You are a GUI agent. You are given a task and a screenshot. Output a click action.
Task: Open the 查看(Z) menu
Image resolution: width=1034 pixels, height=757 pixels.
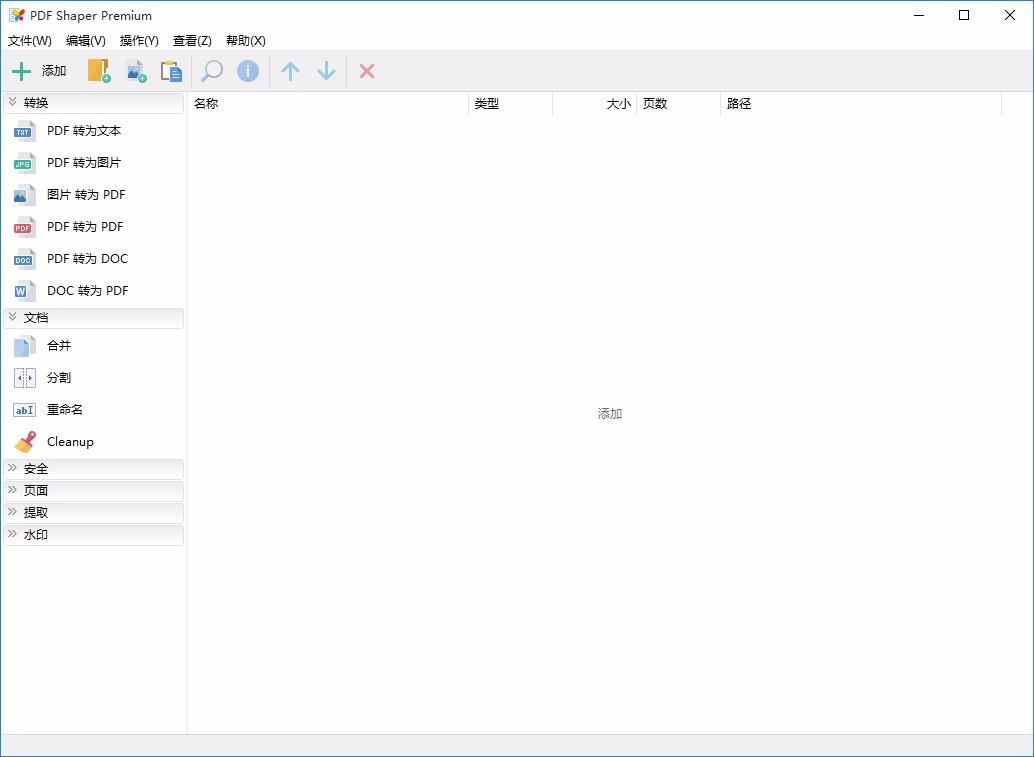click(192, 41)
